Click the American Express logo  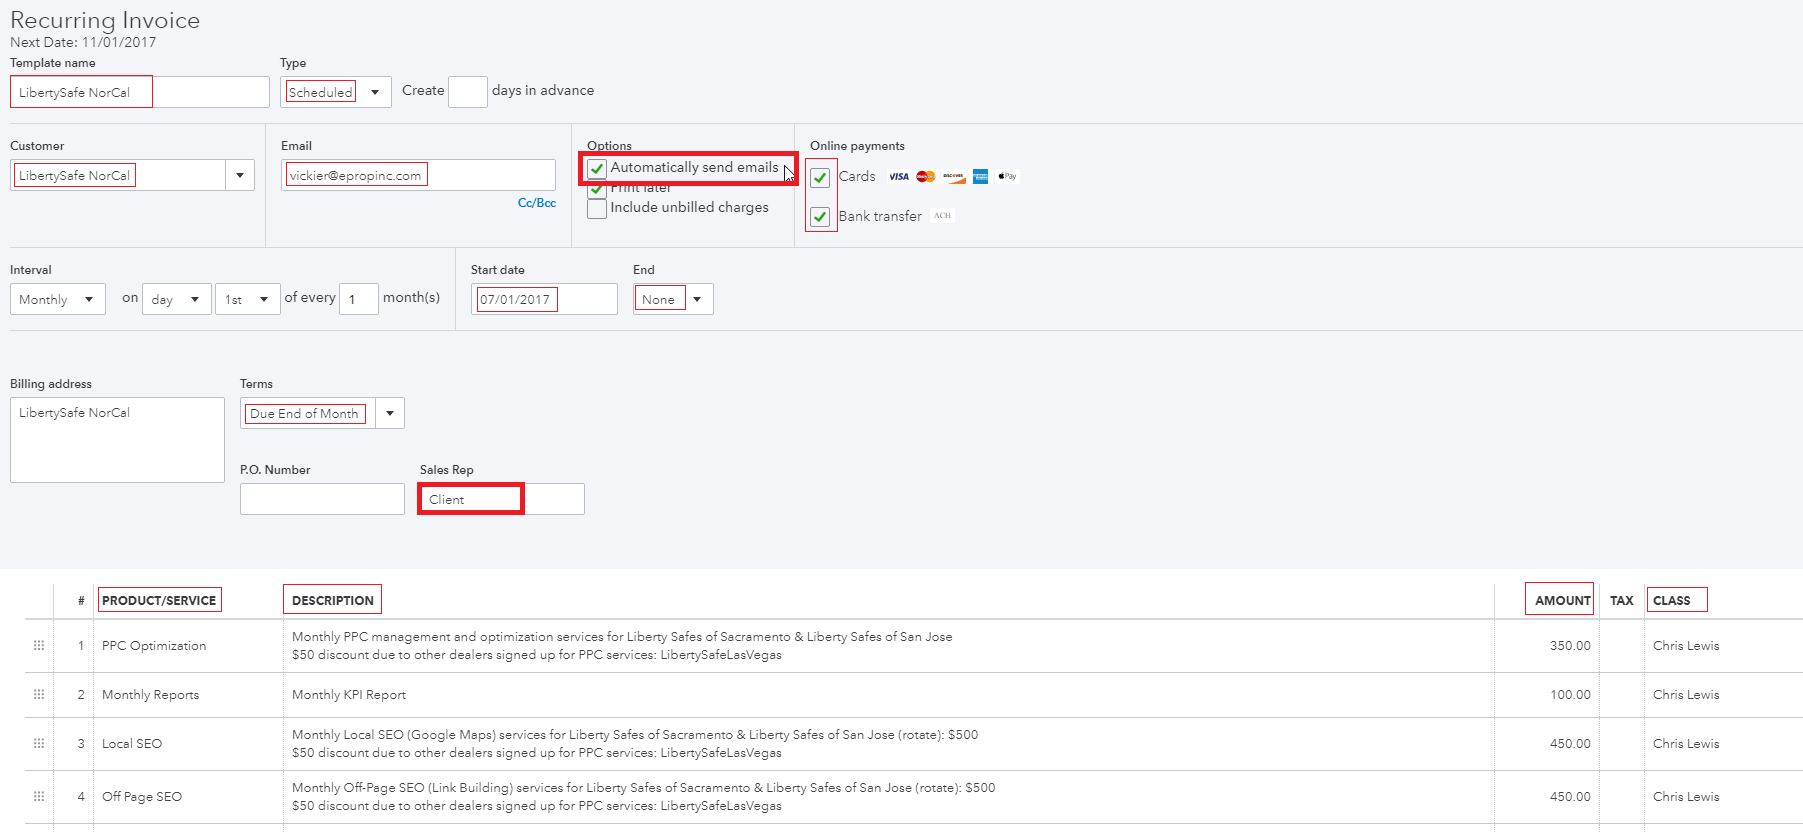pos(980,176)
